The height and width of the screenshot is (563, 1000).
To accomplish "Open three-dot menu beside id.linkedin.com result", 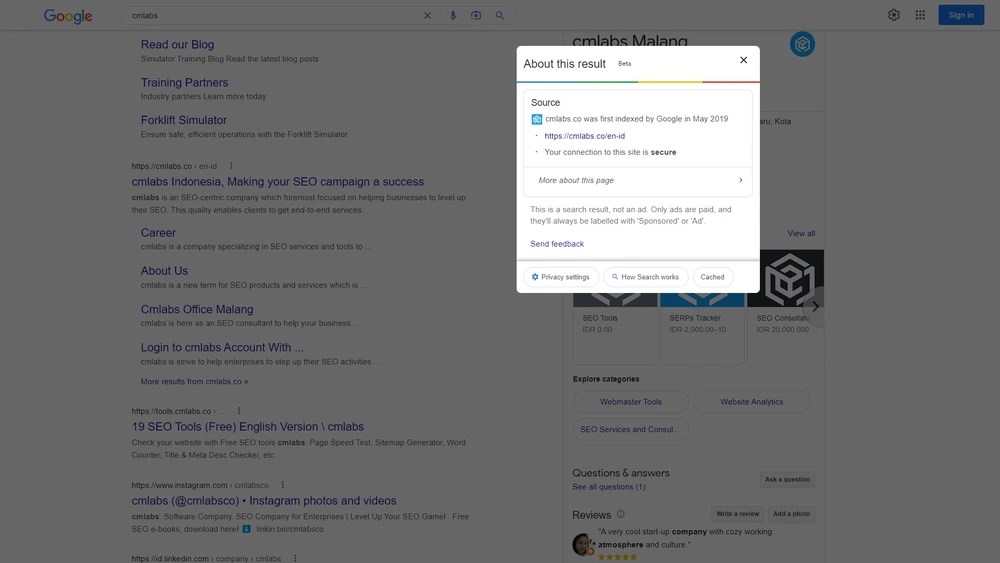I will (295, 559).
